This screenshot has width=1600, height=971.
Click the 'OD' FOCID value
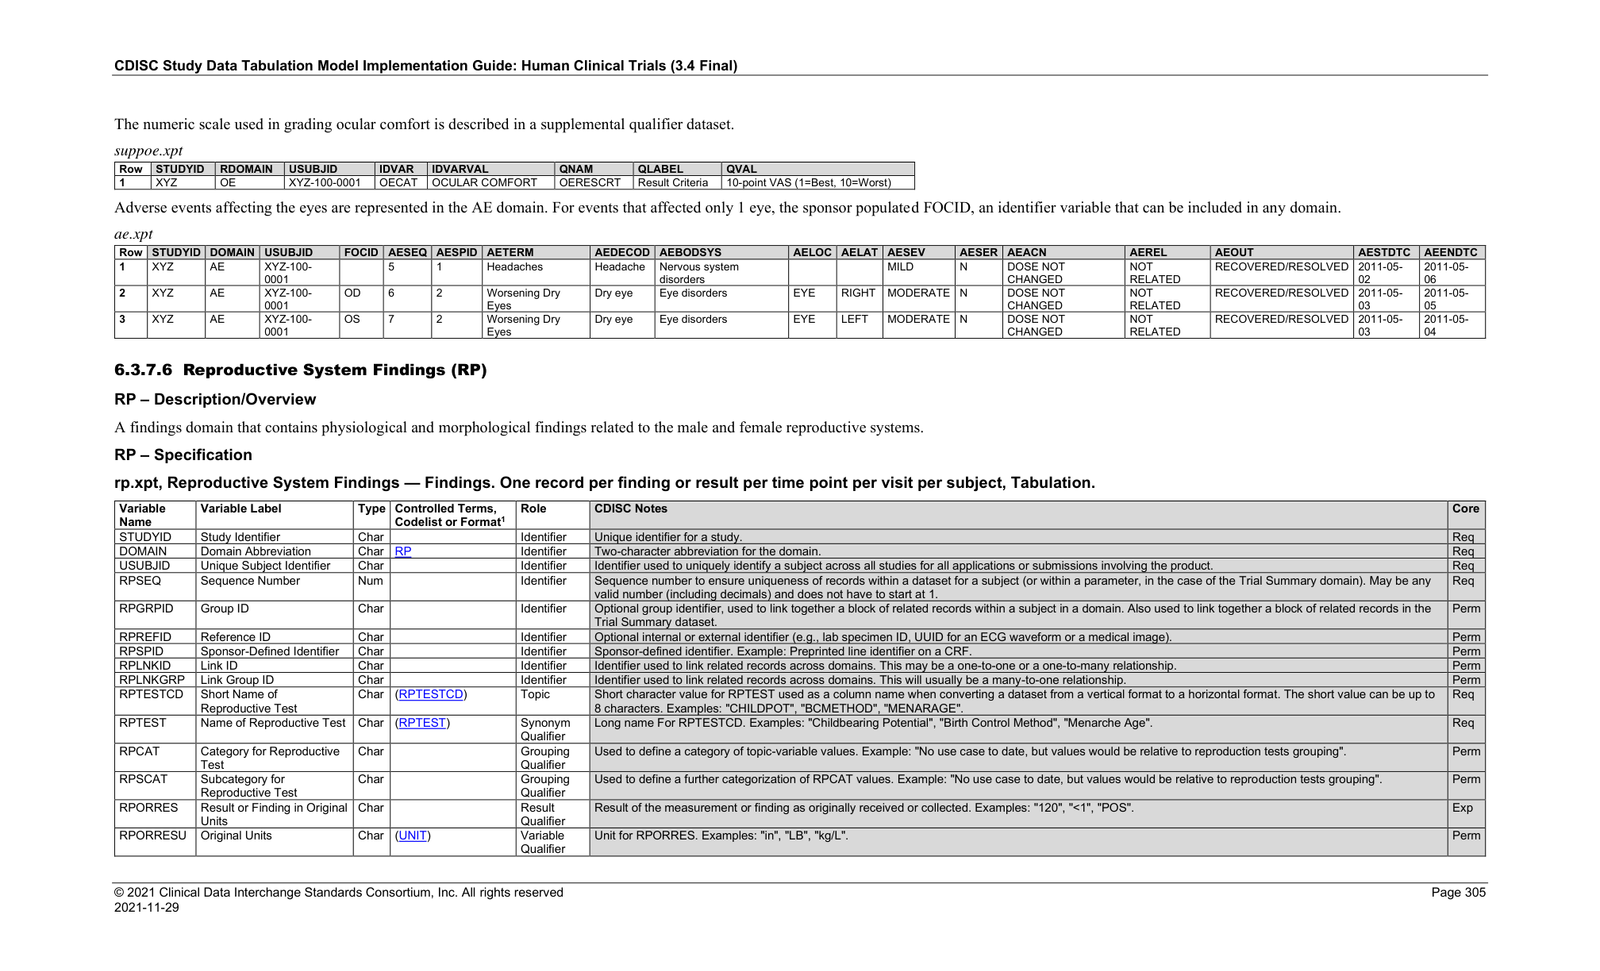(x=352, y=293)
